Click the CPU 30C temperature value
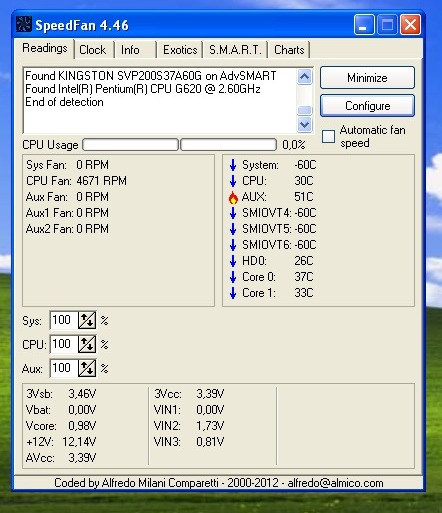This screenshot has height=513, width=442. pos(303,181)
